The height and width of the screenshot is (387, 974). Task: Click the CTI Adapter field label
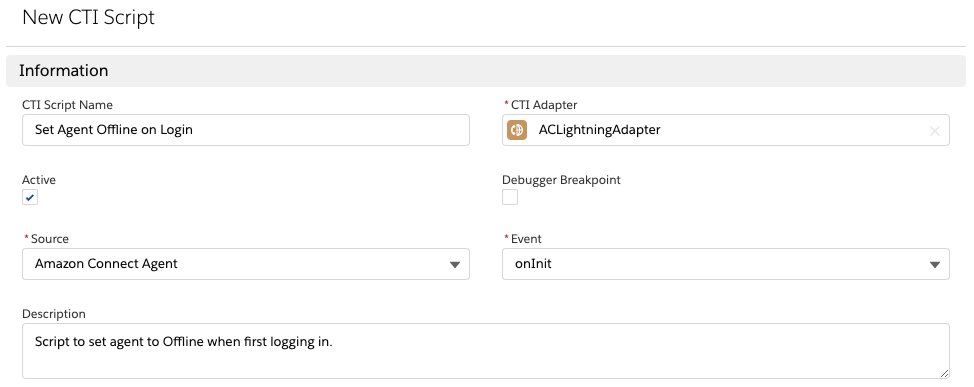click(544, 105)
